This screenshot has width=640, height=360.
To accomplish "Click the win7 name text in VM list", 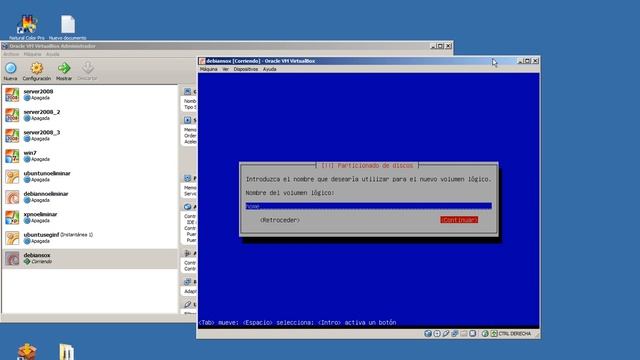I will tap(30, 153).
